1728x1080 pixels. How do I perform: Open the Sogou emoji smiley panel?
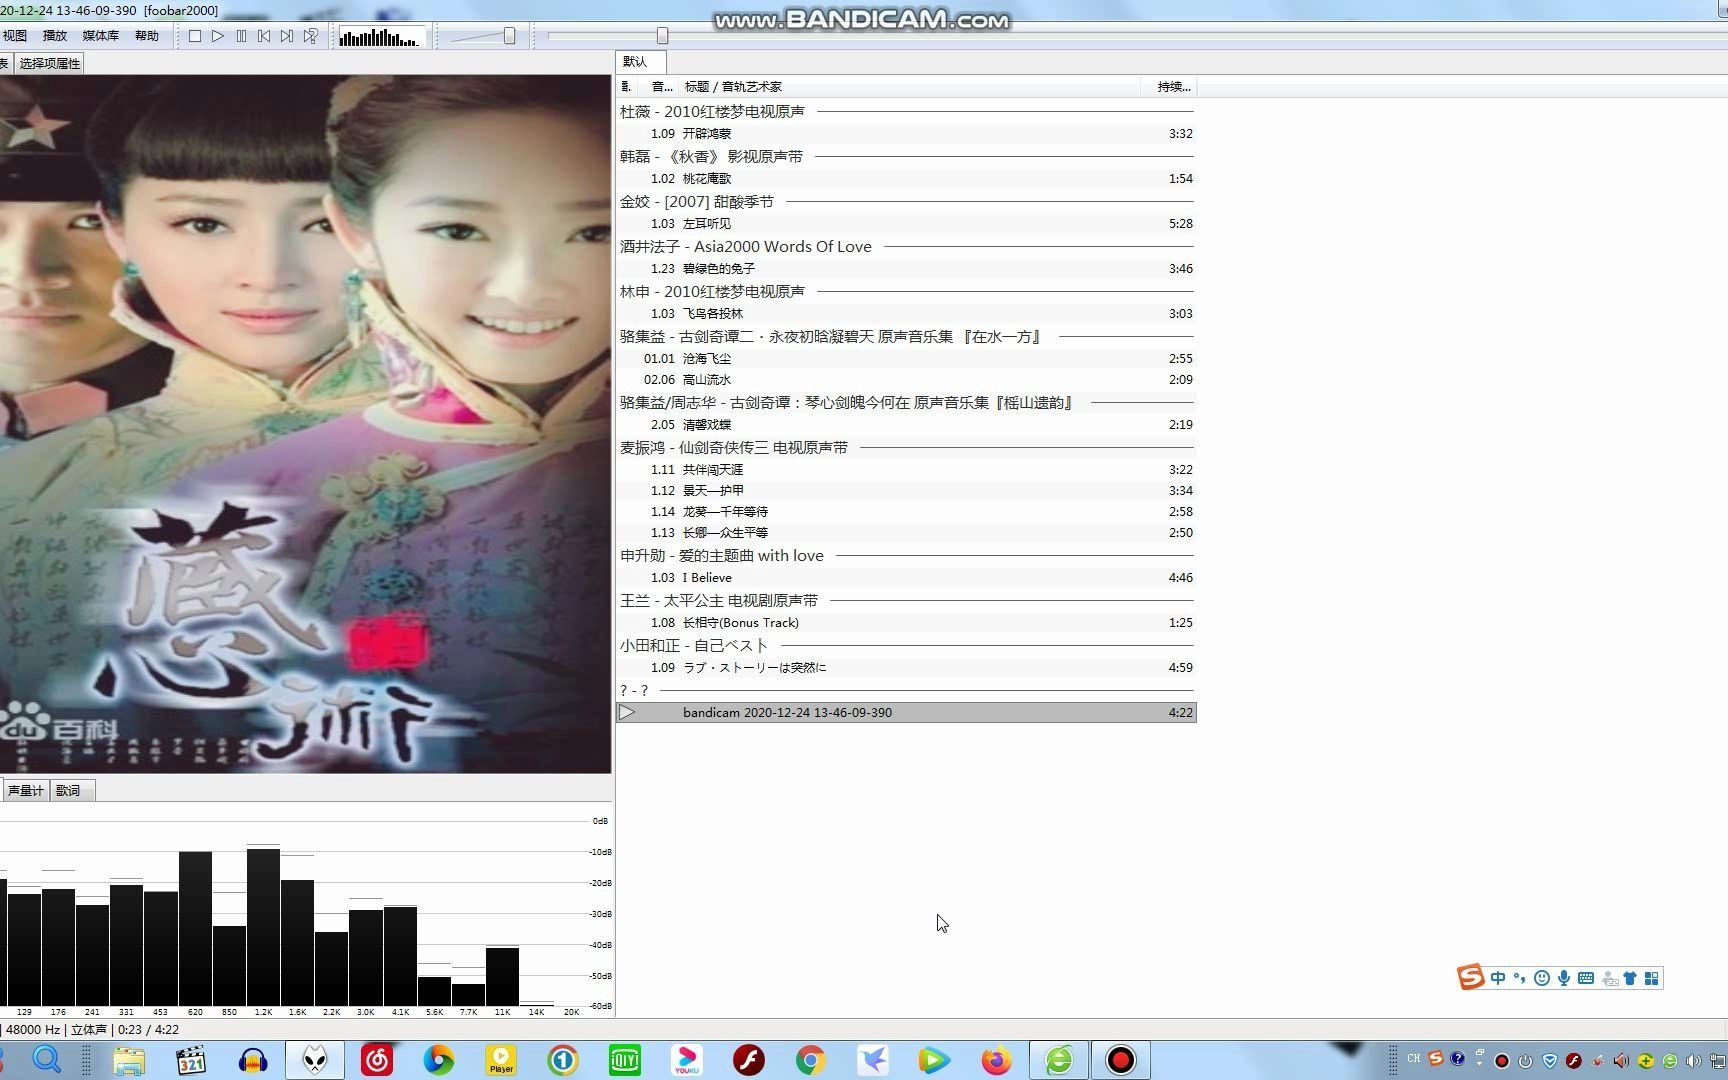click(x=1541, y=978)
